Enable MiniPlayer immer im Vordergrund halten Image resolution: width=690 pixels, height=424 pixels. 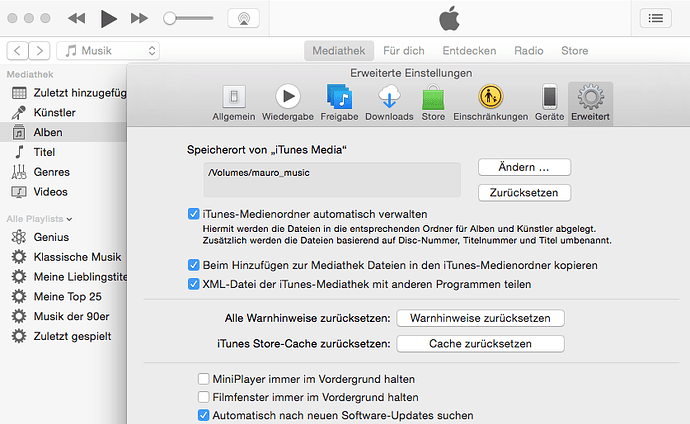coord(203,379)
